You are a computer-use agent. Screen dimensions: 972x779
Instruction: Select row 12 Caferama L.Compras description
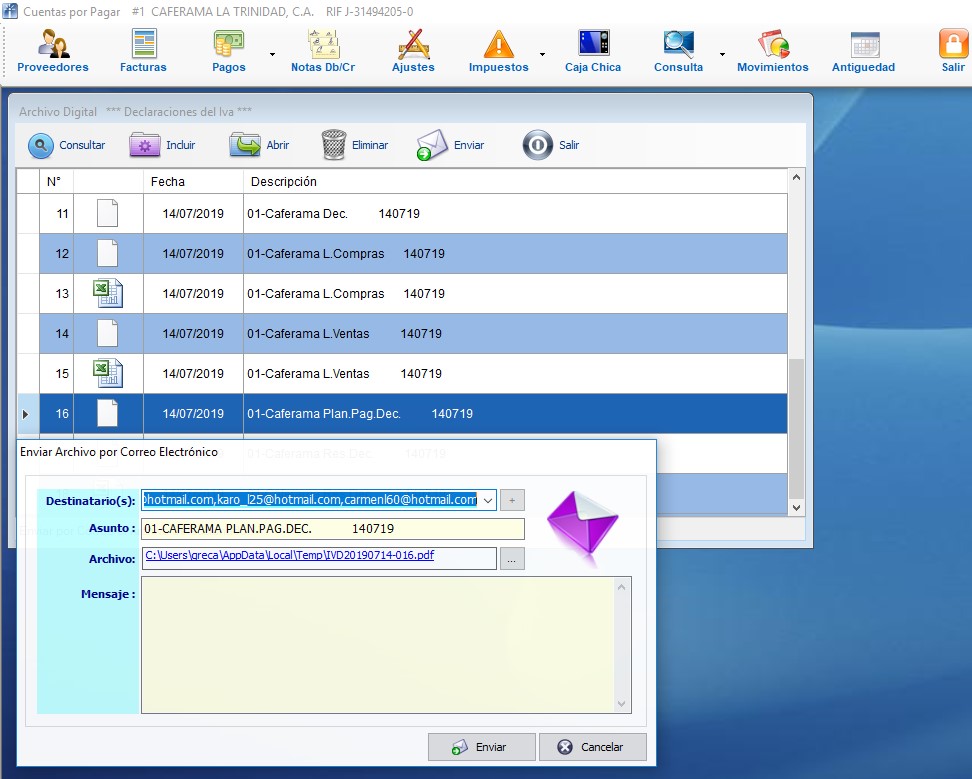tap(345, 253)
